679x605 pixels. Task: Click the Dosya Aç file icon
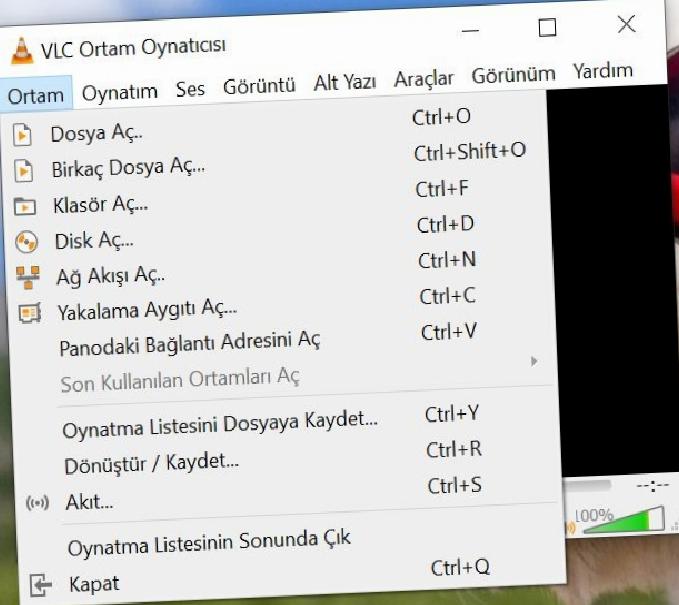pos(22,135)
